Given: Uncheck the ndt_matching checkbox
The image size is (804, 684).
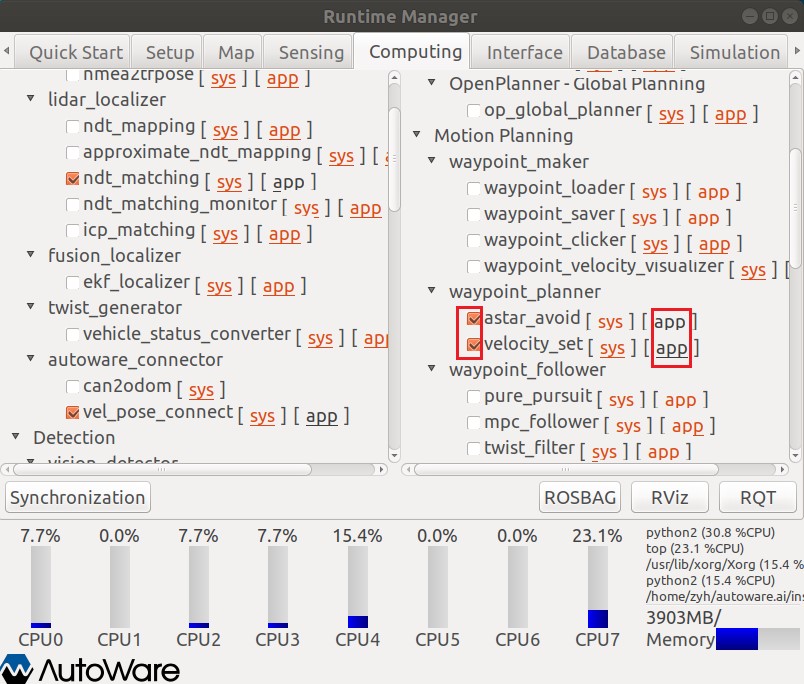Looking at the screenshot, I should (x=73, y=178).
